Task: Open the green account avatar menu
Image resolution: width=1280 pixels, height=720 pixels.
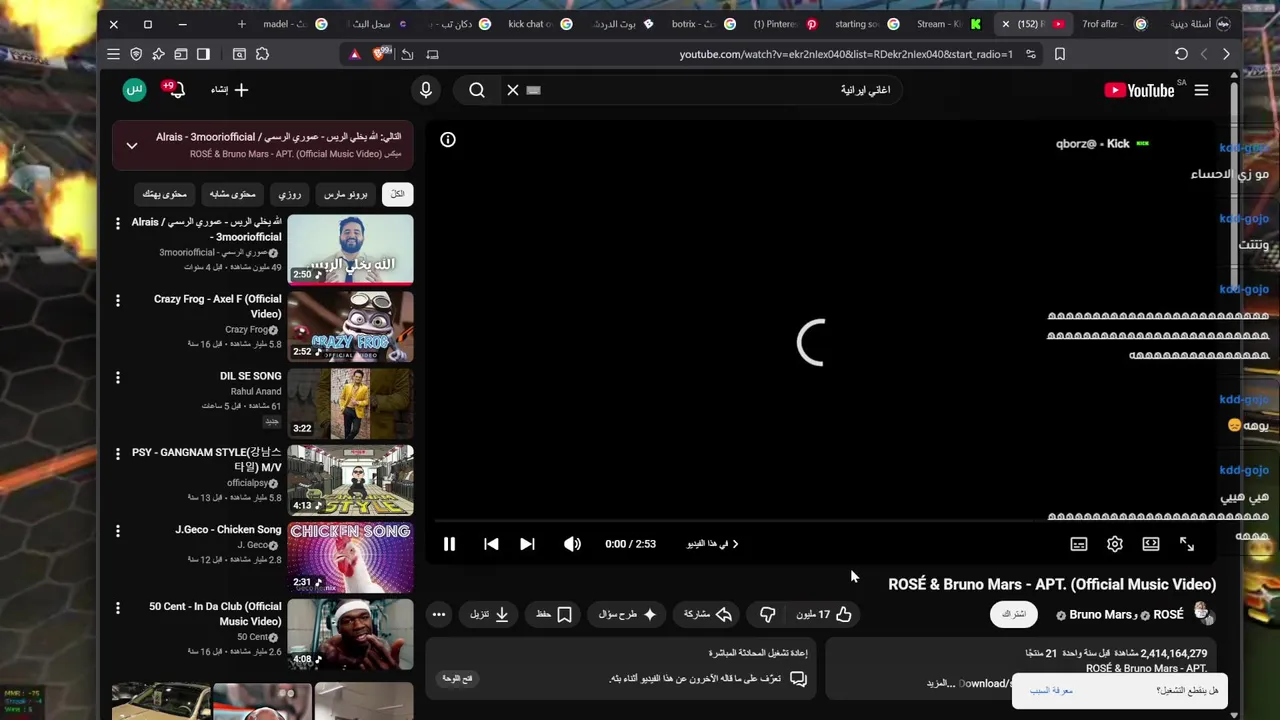Action: 134,90
